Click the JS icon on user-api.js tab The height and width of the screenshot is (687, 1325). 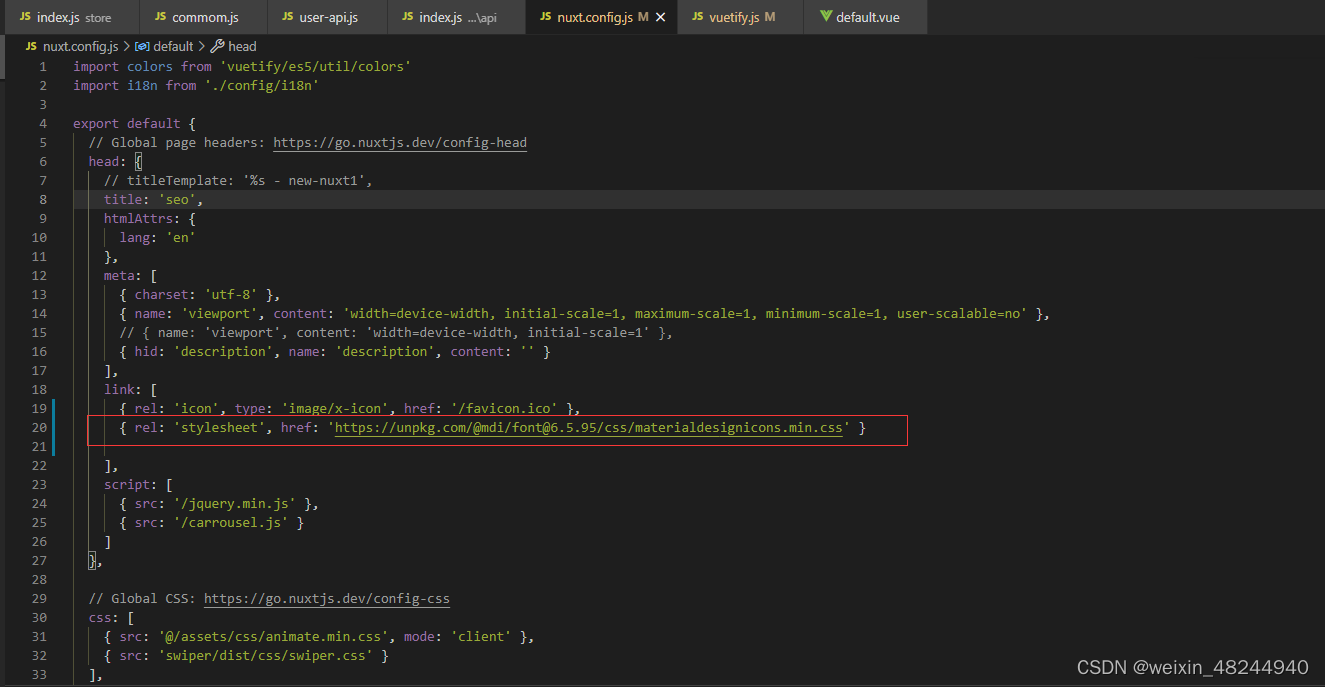(x=286, y=17)
